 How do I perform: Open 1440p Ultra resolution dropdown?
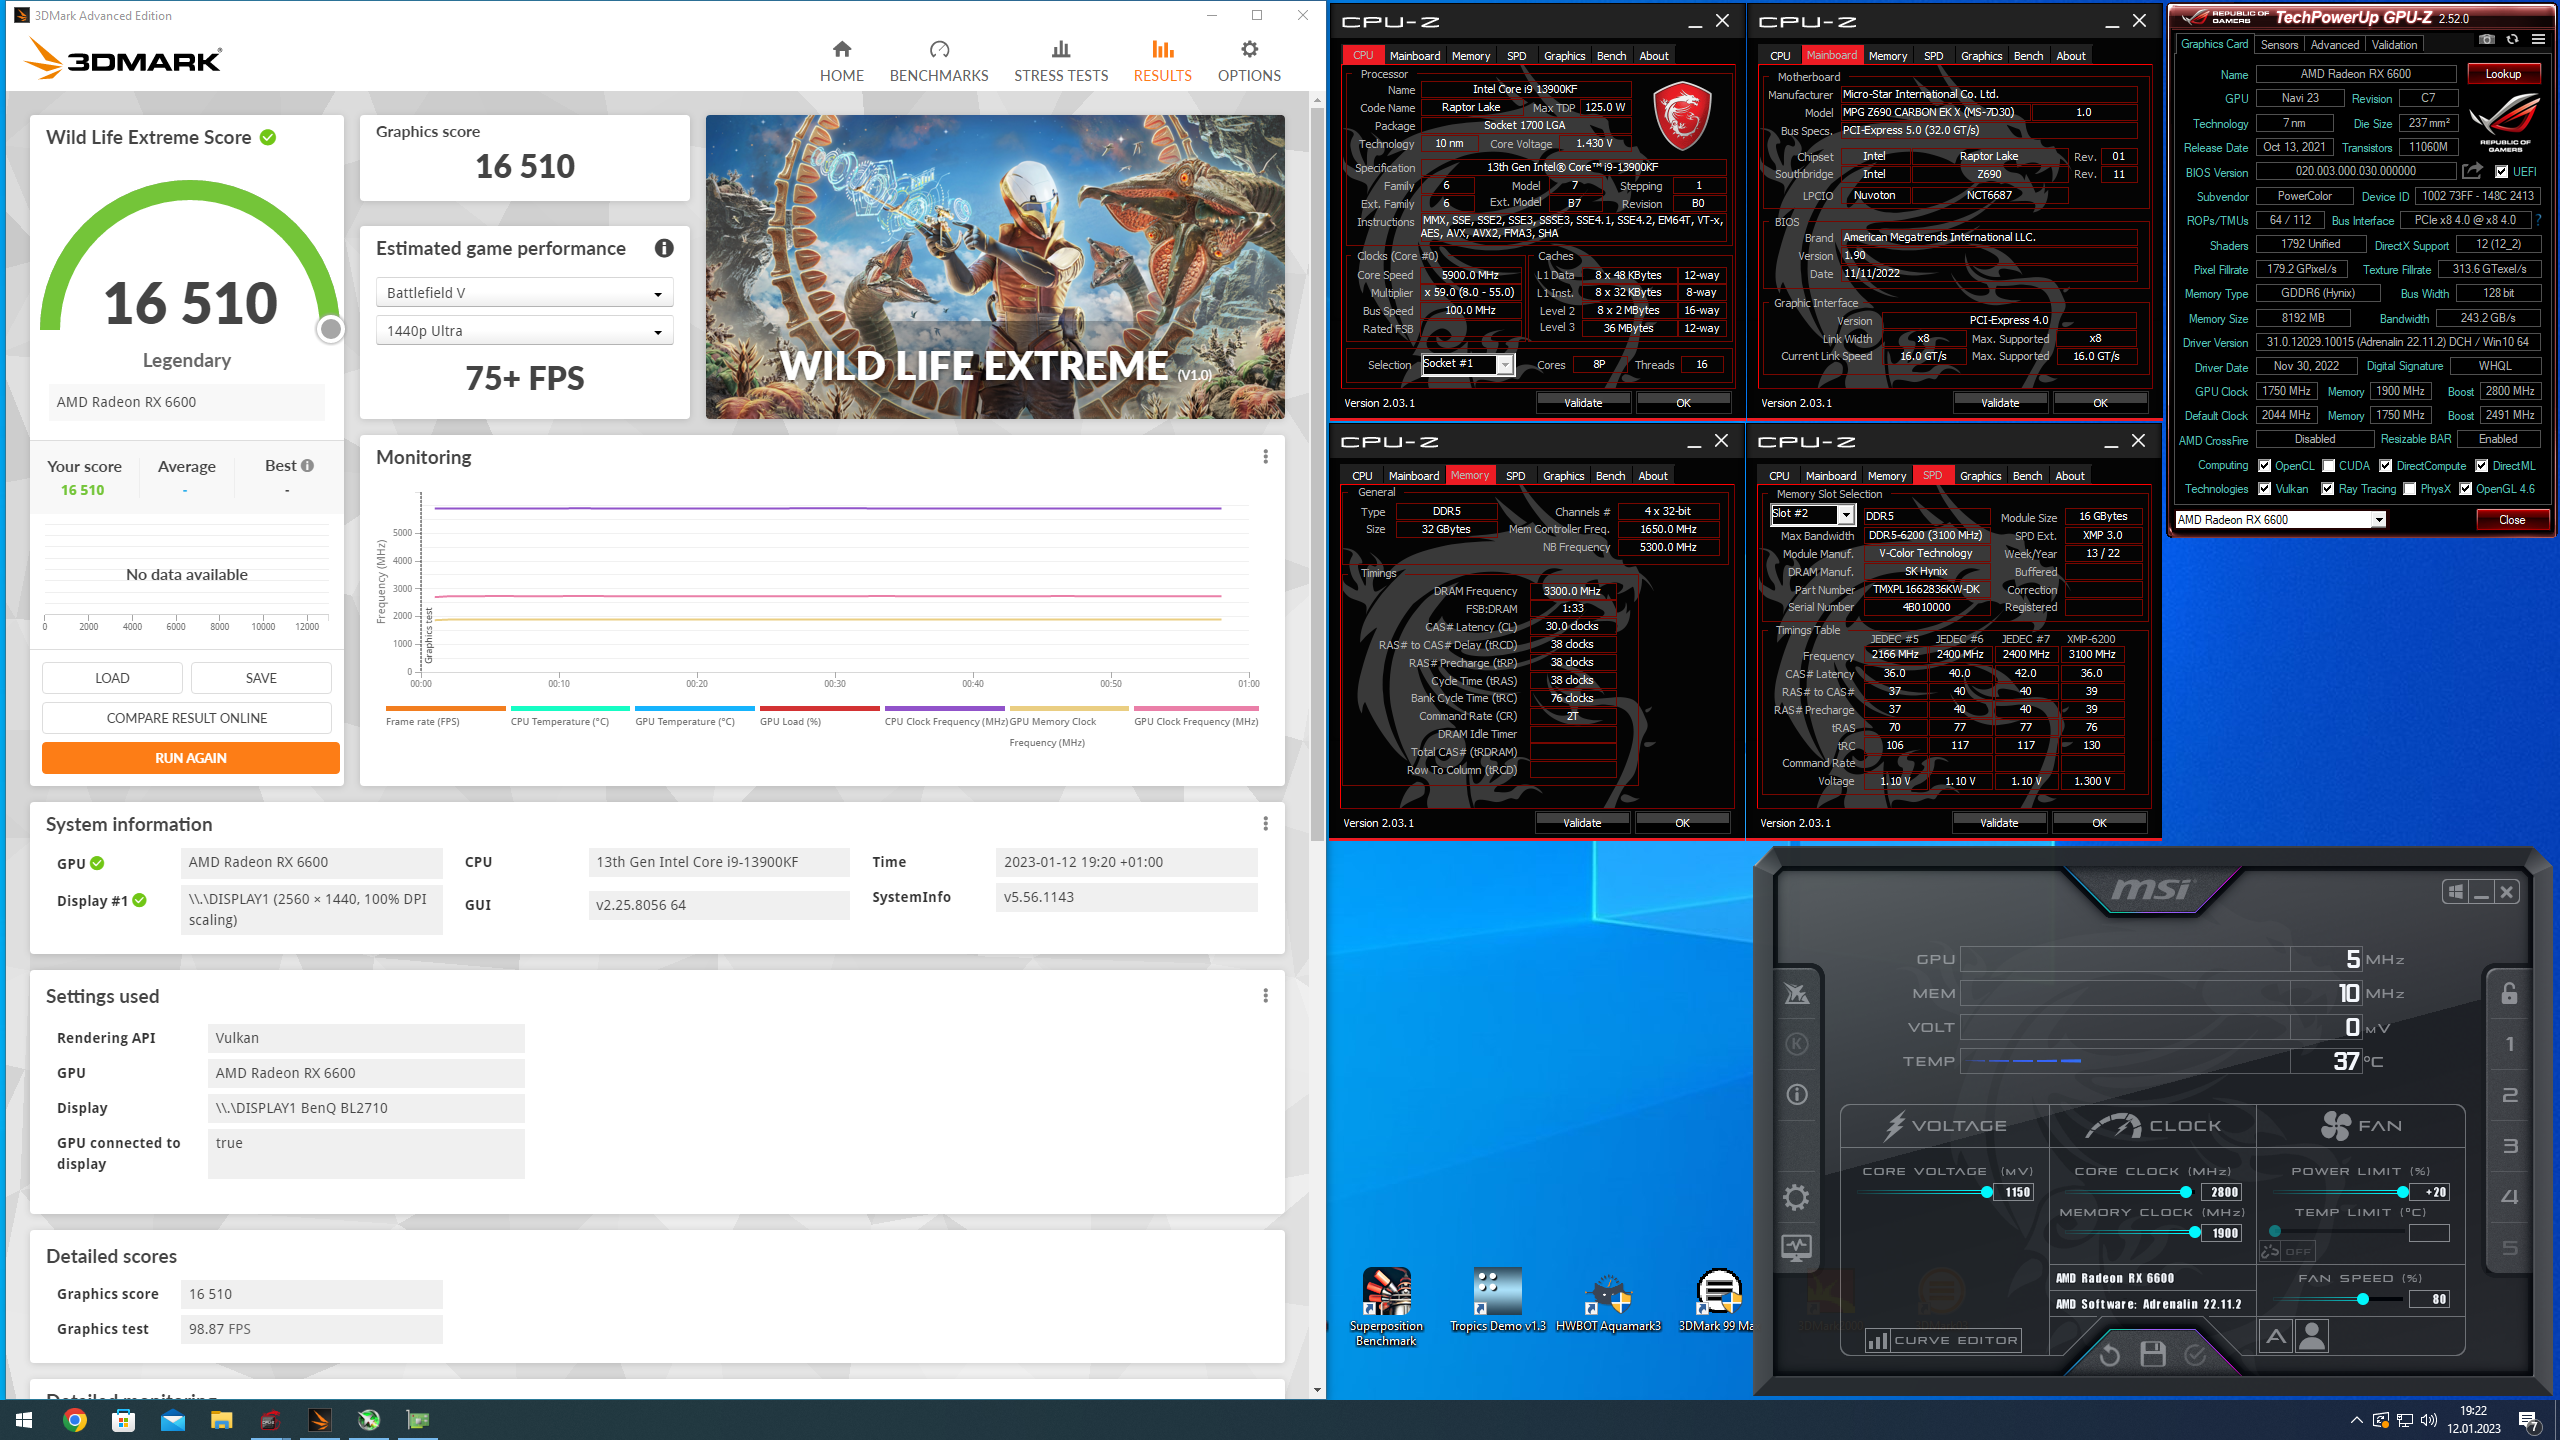[524, 331]
